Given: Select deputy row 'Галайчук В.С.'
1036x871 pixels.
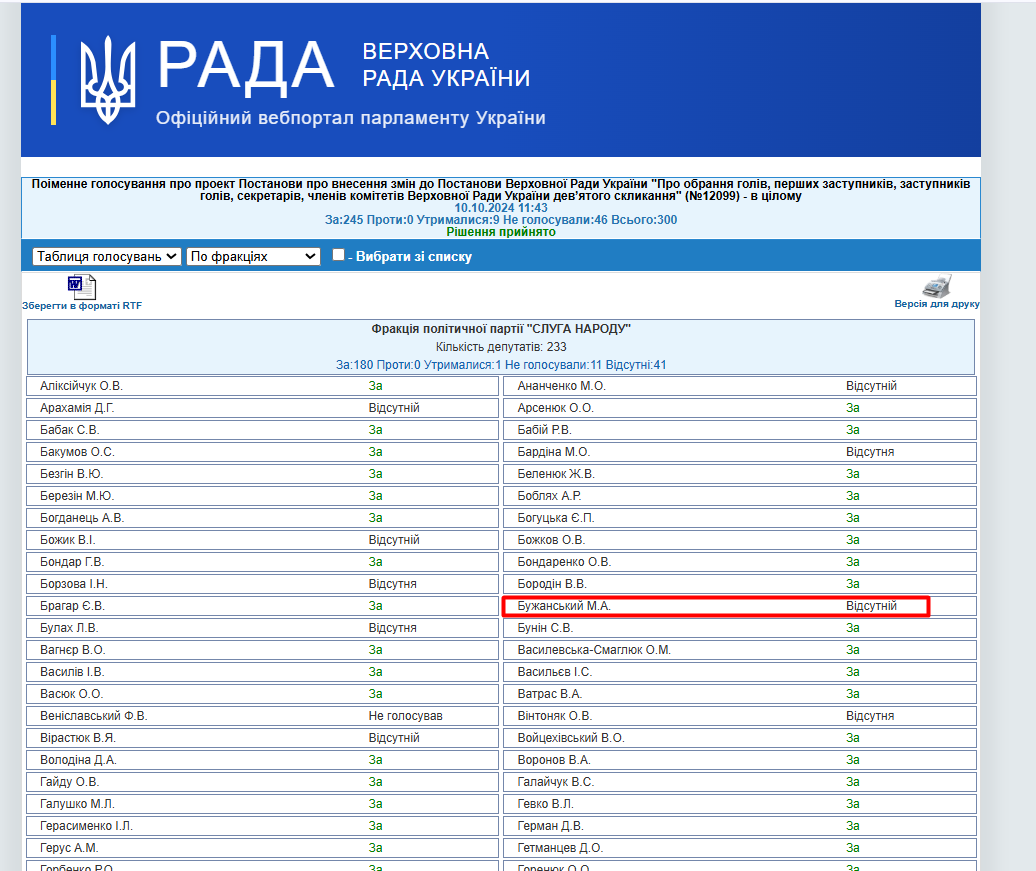Looking at the screenshot, I should (x=740, y=782).
